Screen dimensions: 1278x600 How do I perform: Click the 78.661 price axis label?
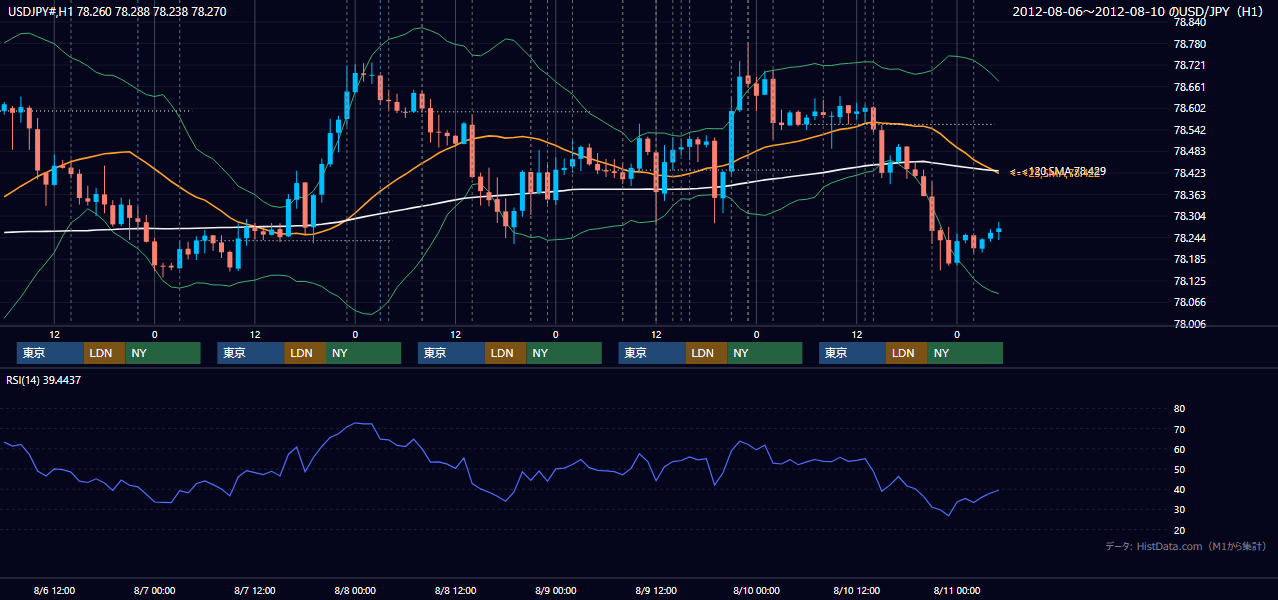tap(1190, 87)
